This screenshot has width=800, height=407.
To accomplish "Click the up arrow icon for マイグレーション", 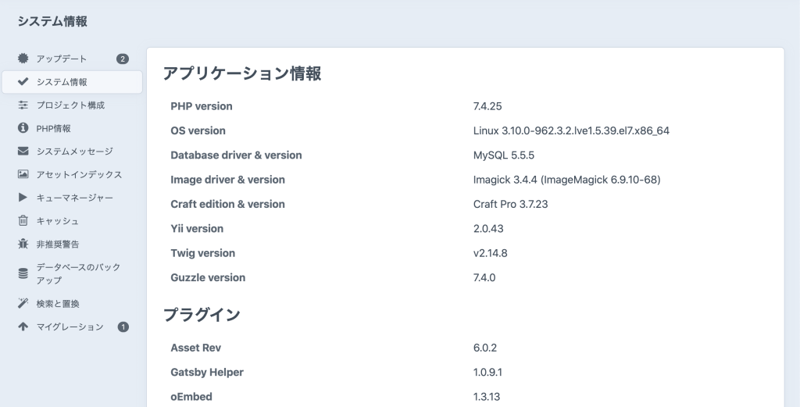I will [x=23, y=327].
